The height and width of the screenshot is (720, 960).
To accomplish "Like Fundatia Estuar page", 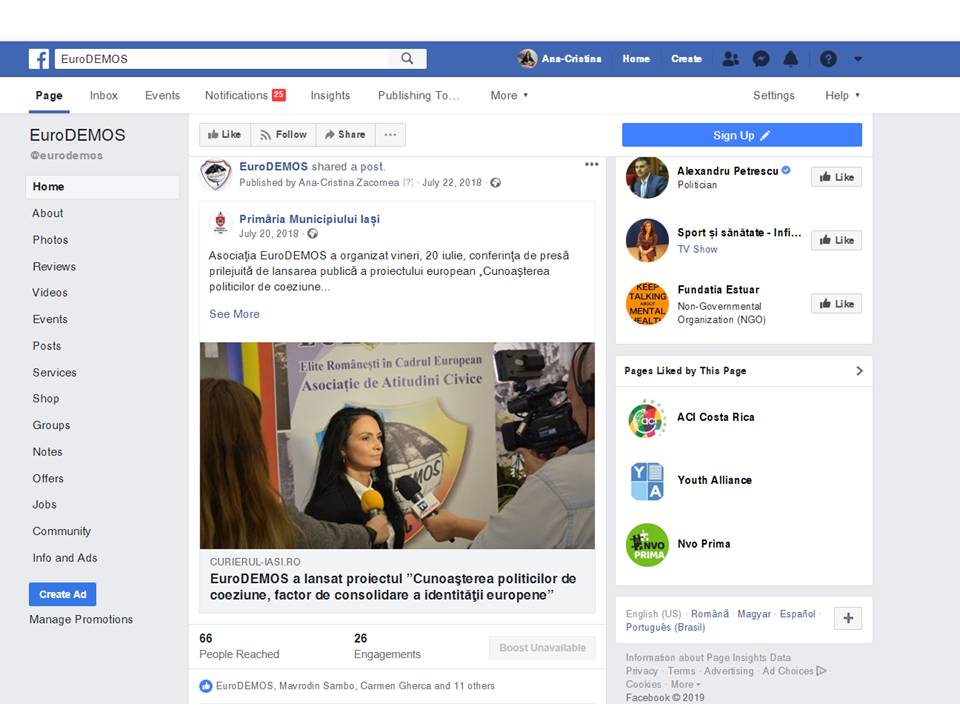I will (x=836, y=304).
